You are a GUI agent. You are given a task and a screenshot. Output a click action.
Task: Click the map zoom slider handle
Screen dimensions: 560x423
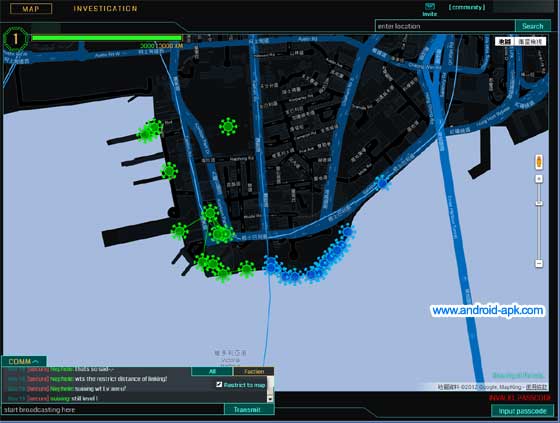tap(539, 203)
